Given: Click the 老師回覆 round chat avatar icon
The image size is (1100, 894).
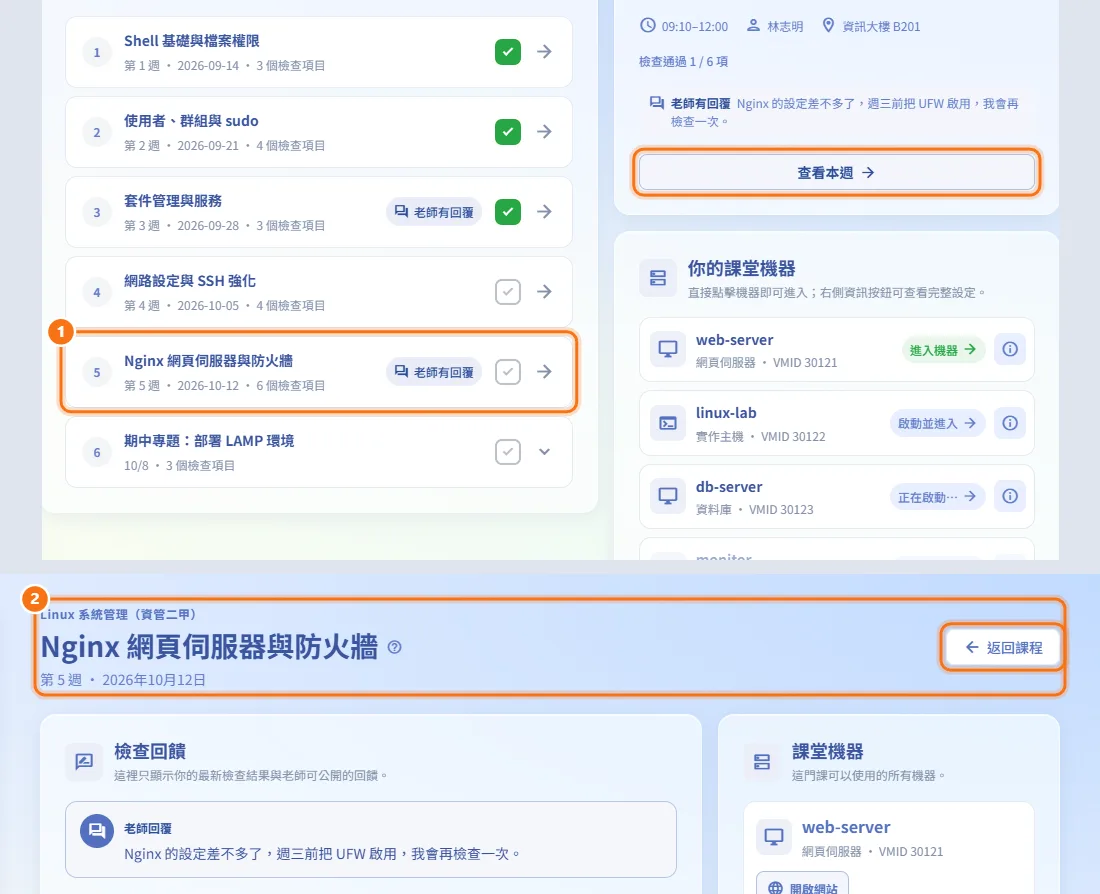Looking at the screenshot, I should 97,831.
